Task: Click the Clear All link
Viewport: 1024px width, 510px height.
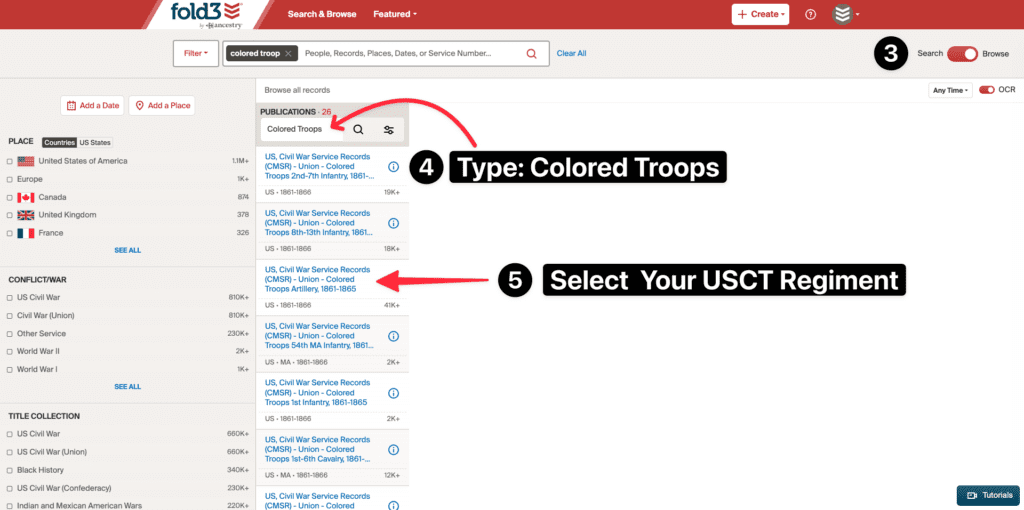Action: (x=571, y=53)
